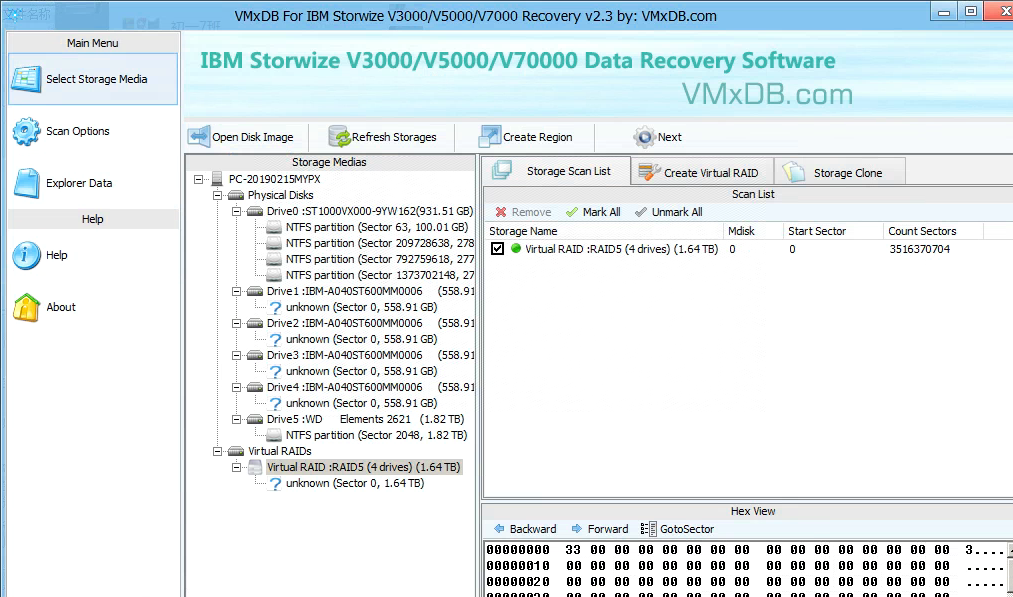Open the Select Storage Media page
The height and width of the screenshot is (597, 1013).
coord(92,79)
